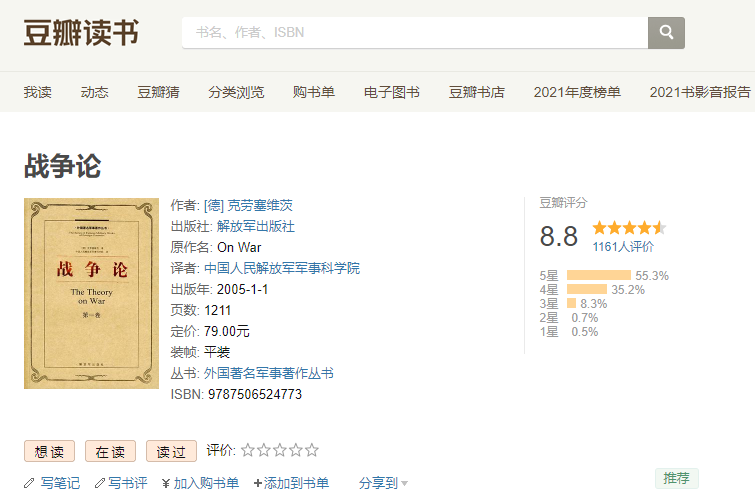Click the search magnifier button
This screenshot has height=504, width=755.
(666, 33)
